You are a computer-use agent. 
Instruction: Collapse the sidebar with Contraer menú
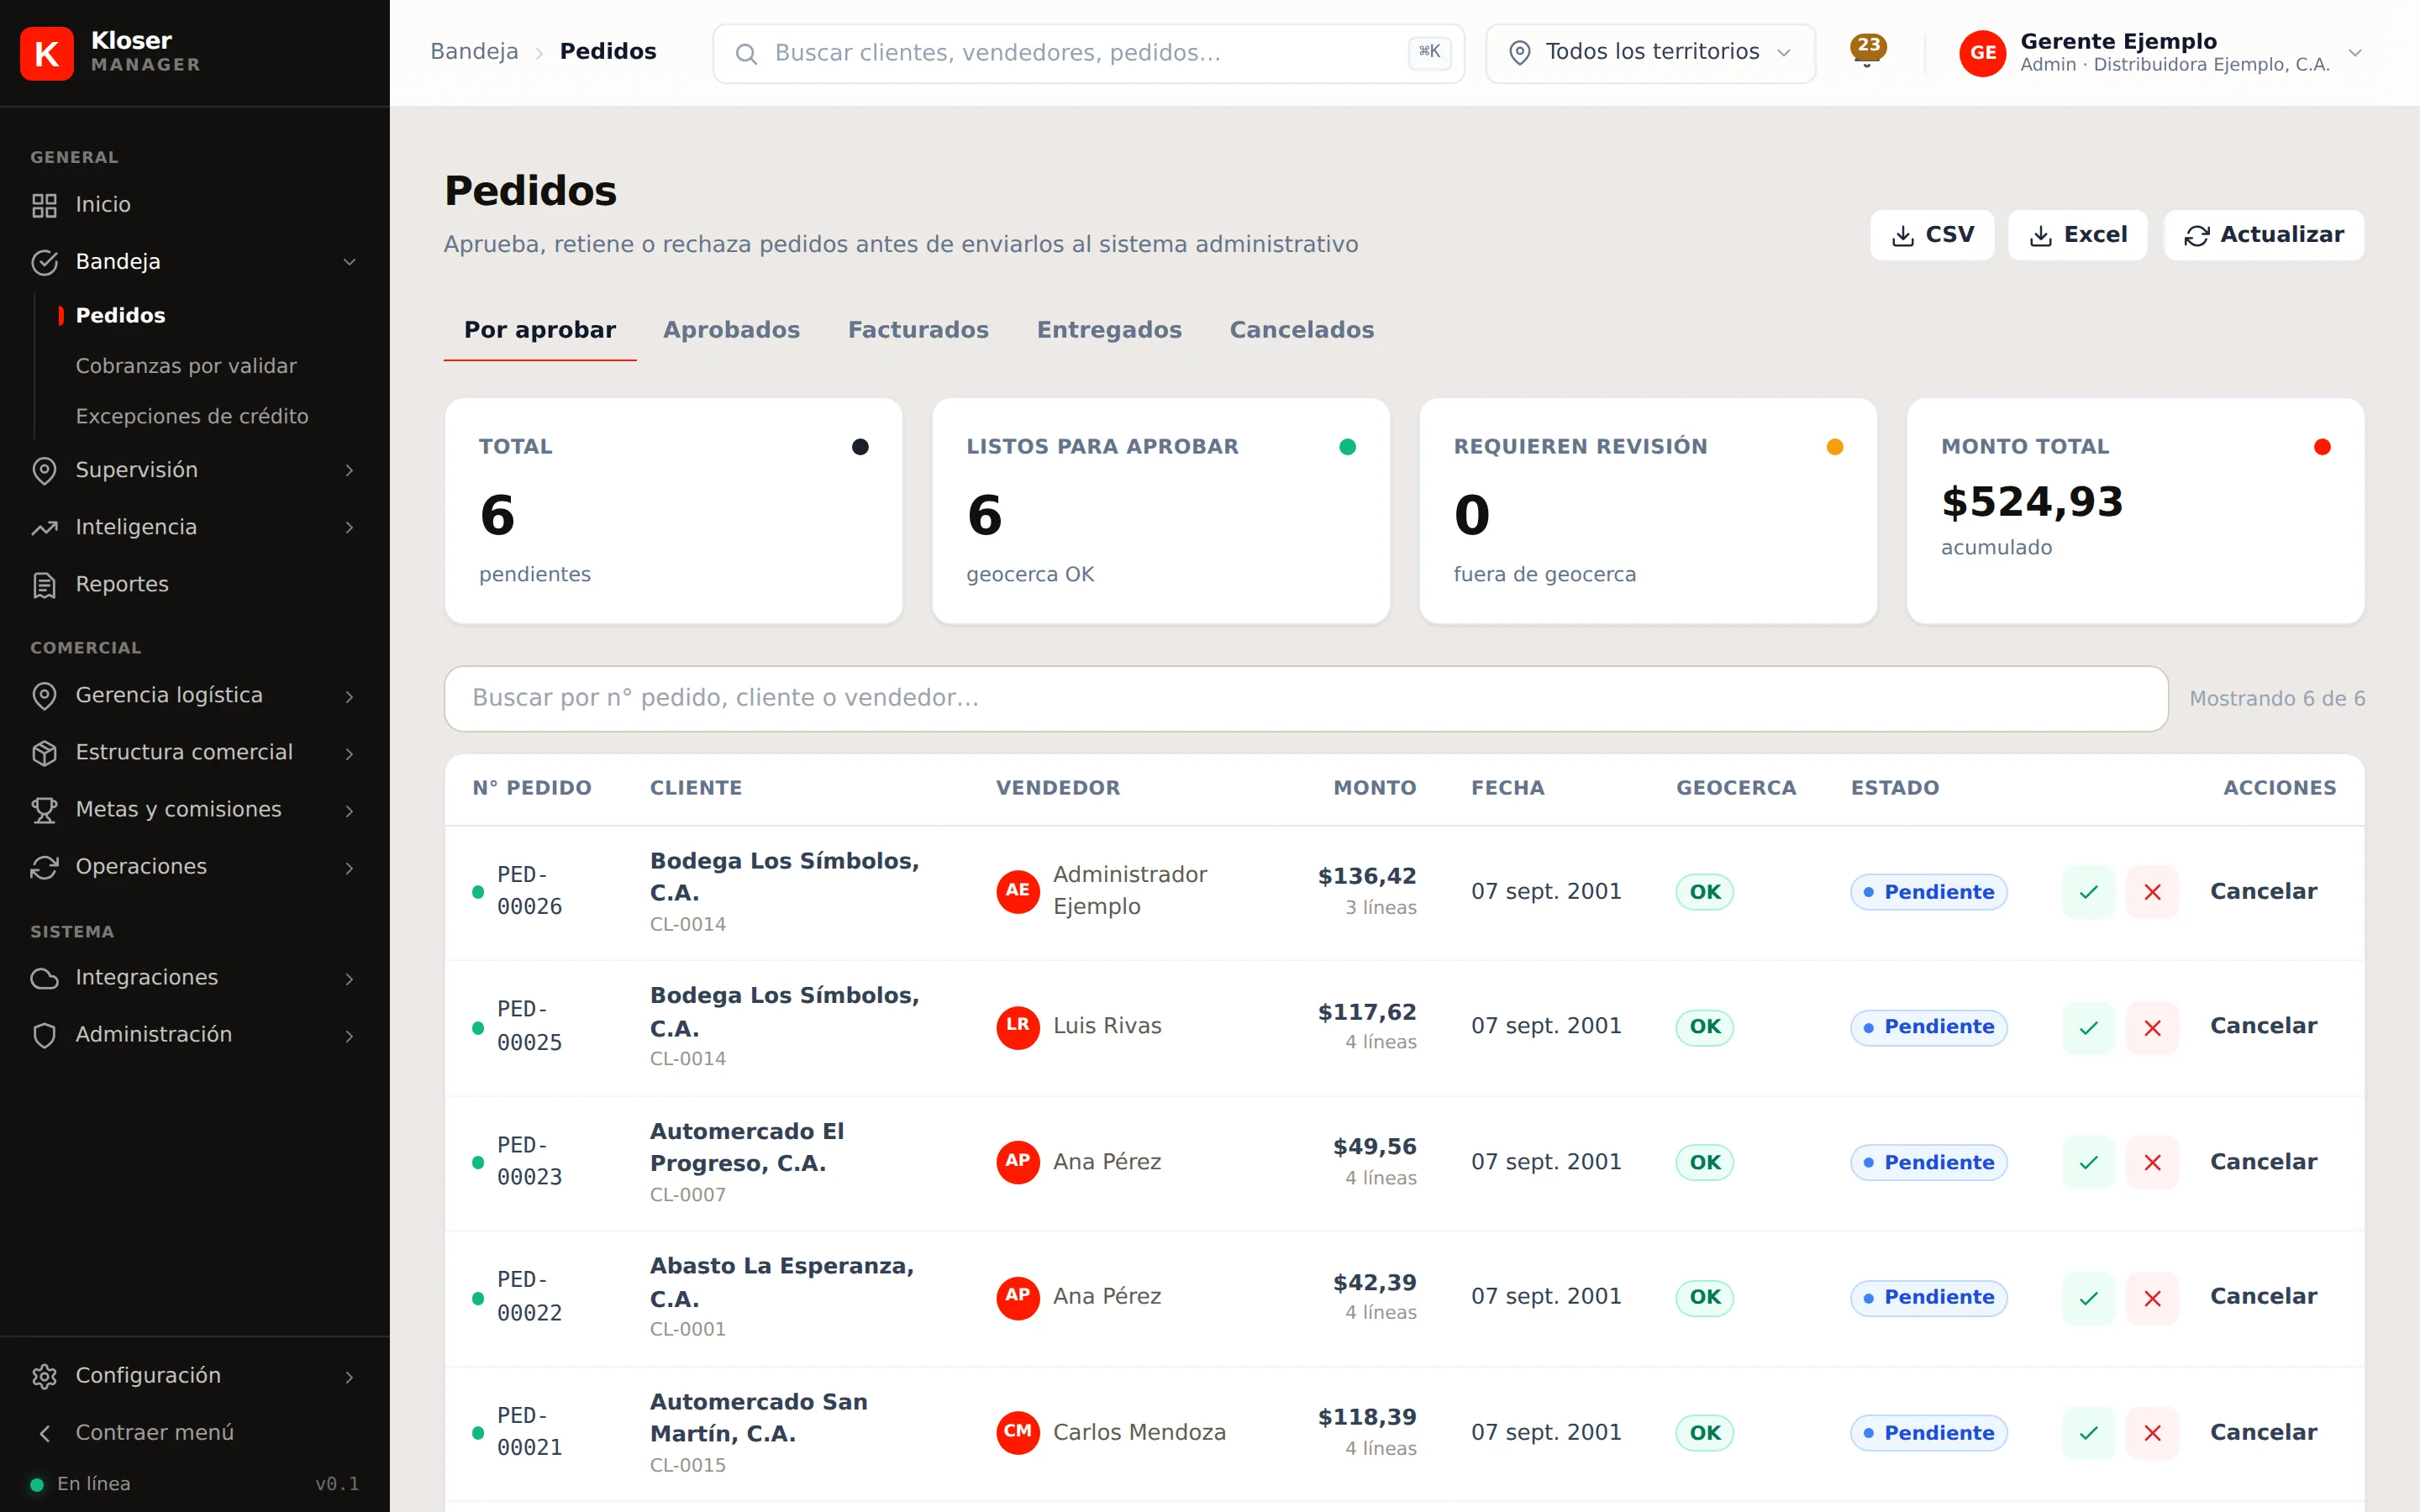coord(195,1433)
